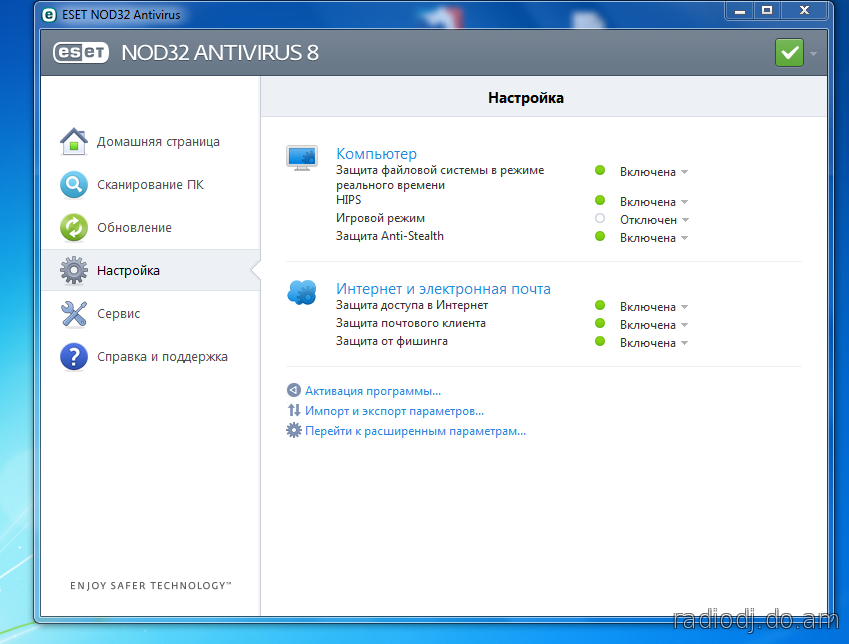
Task: Click the small gear icon for расширенным параметрам
Action: tap(293, 431)
